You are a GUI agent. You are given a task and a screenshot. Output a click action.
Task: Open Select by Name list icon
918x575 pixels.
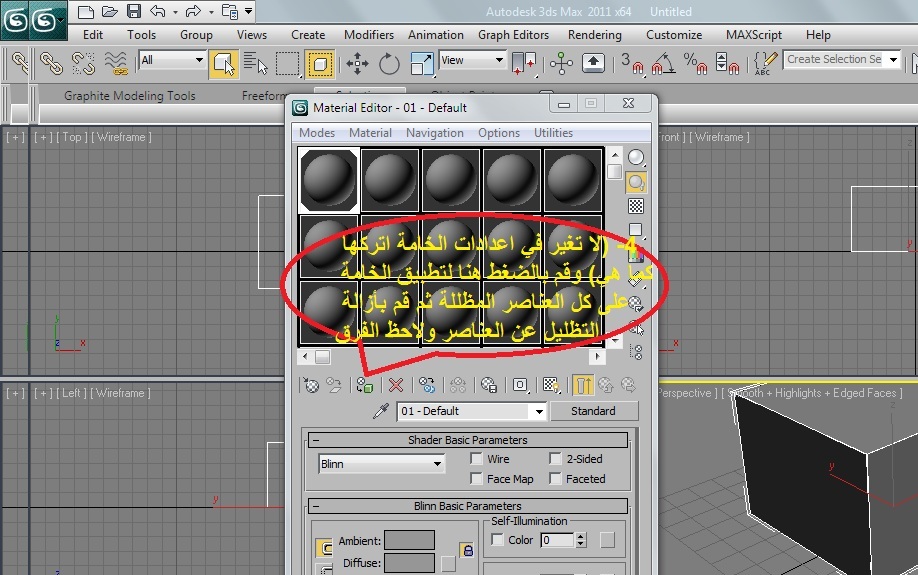[x=255, y=63]
